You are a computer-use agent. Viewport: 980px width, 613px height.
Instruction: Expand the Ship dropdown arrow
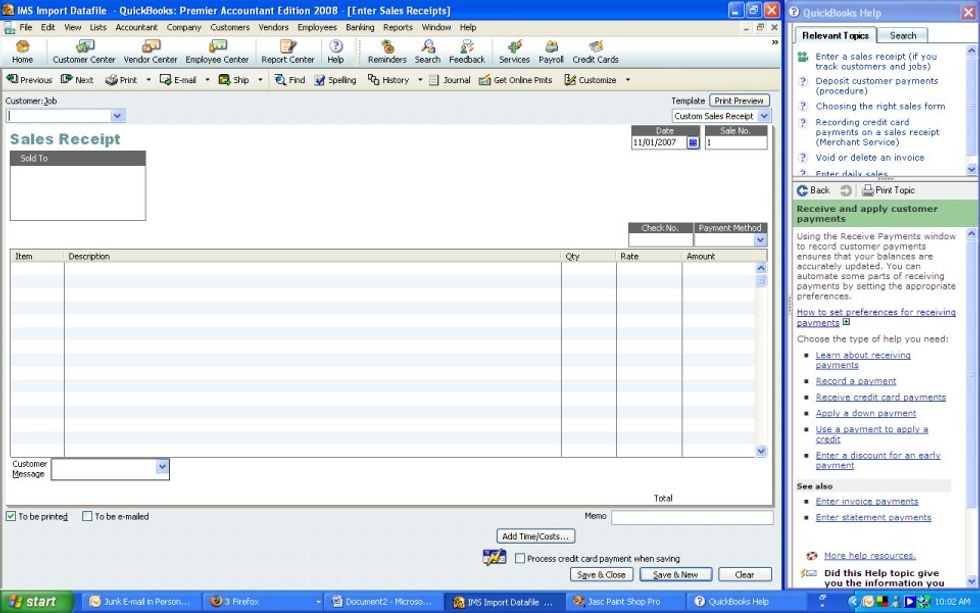click(260, 80)
